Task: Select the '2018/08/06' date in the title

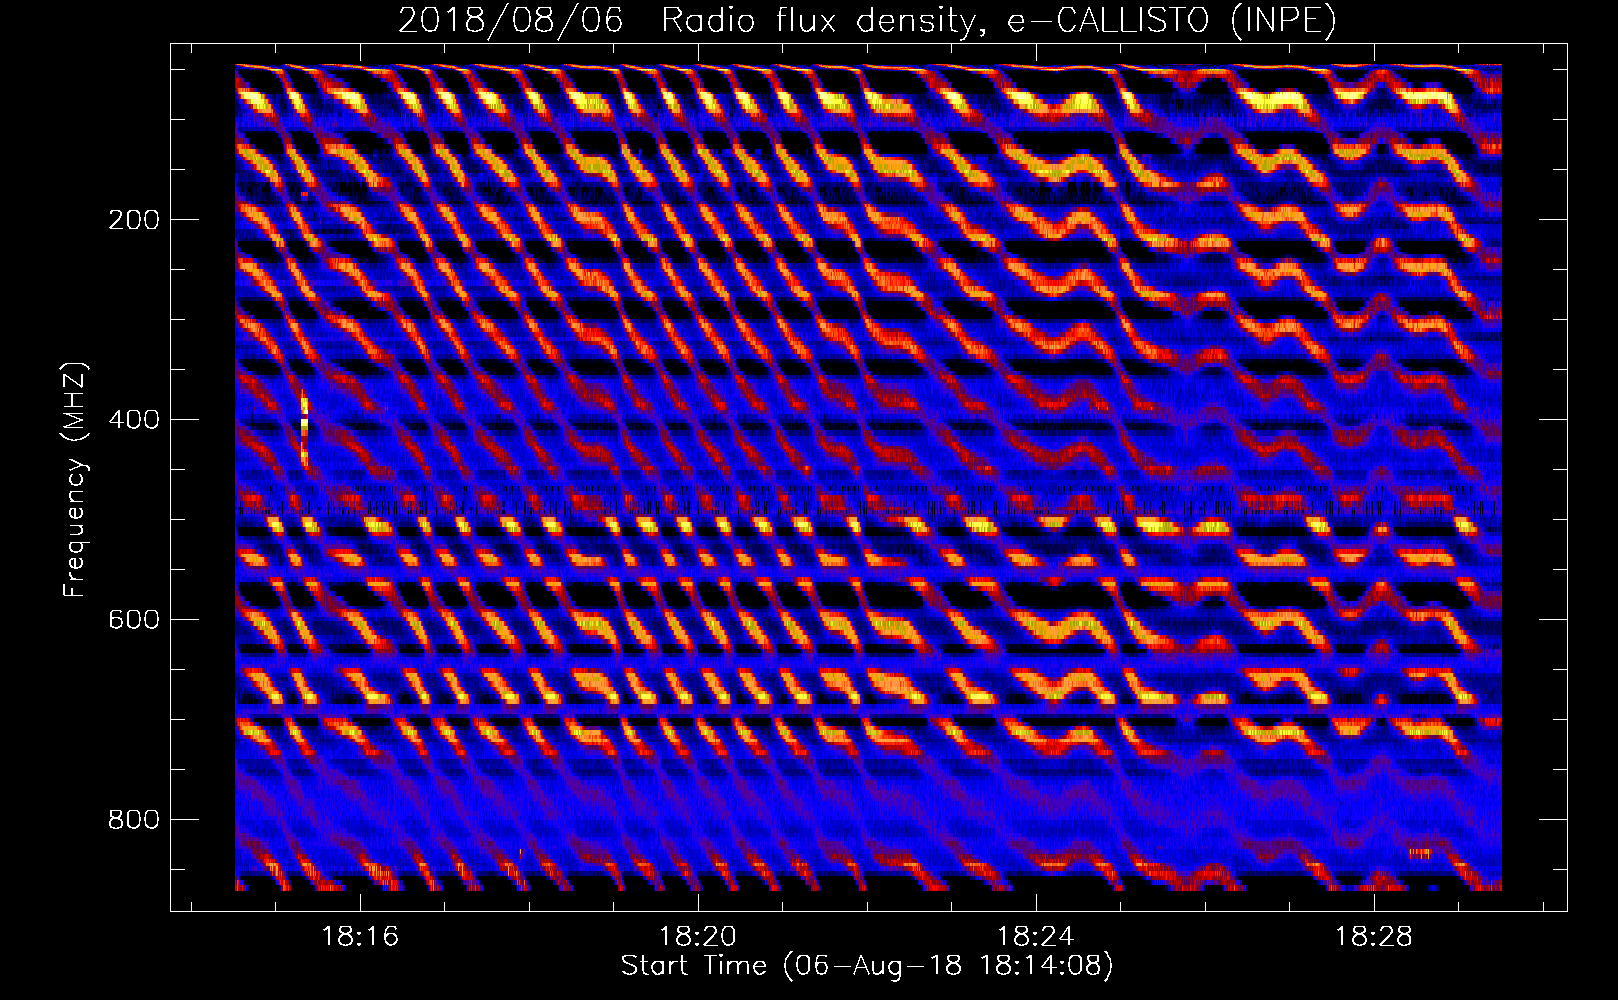Action: [511, 21]
